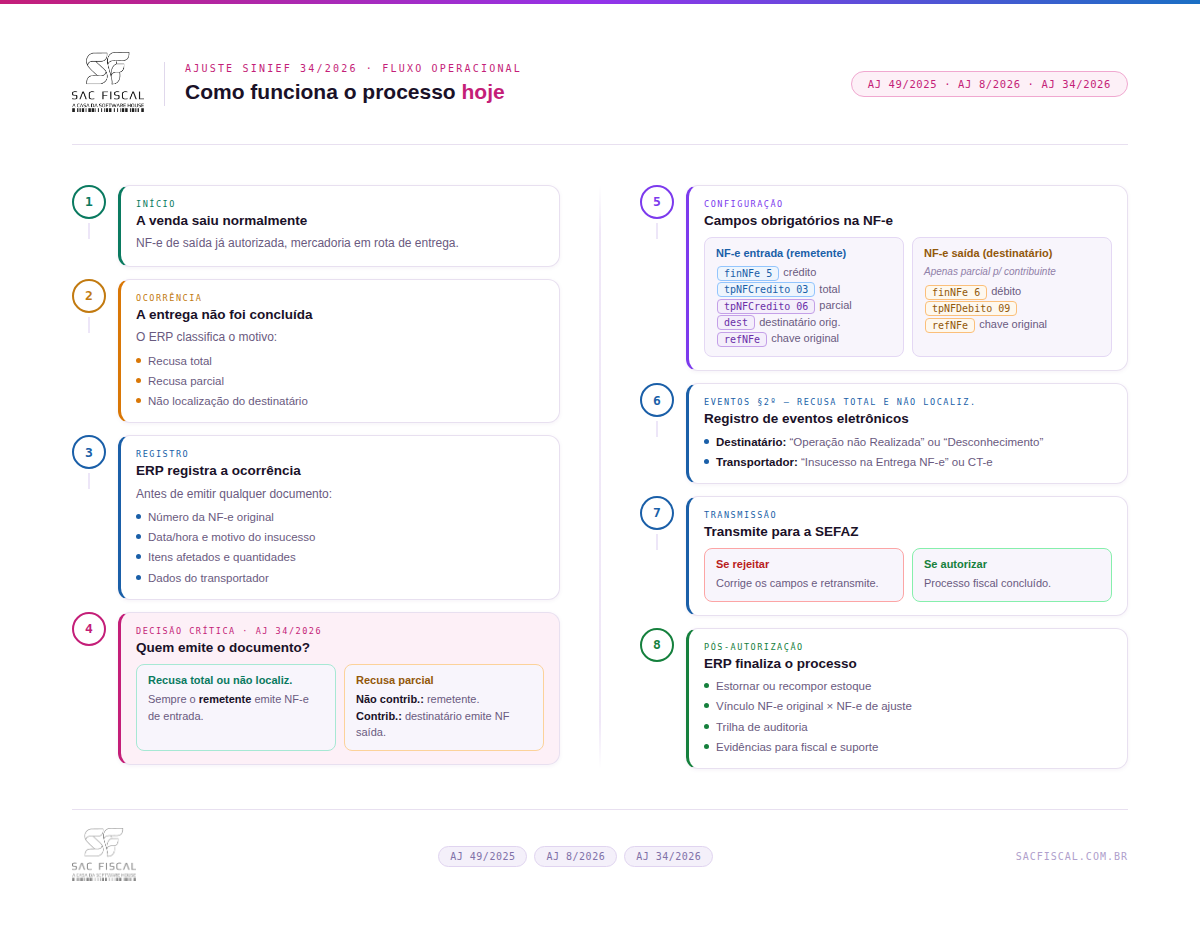
Task: Select the step 2 circle for Ocorrência
Action: pyautogui.click(x=89, y=296)
